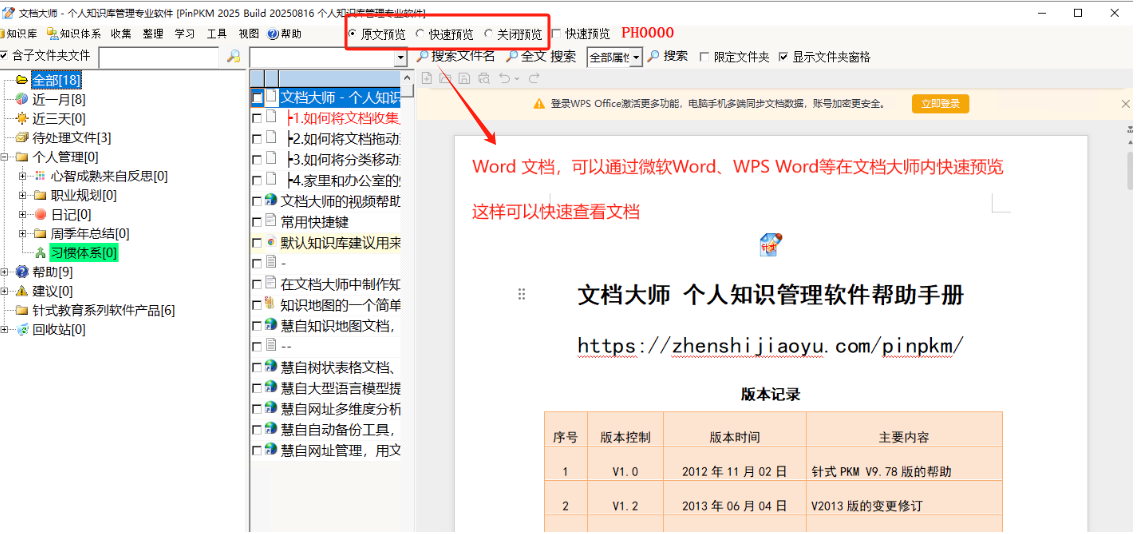Click the WPS undo arrow icon

click(505, 78)
